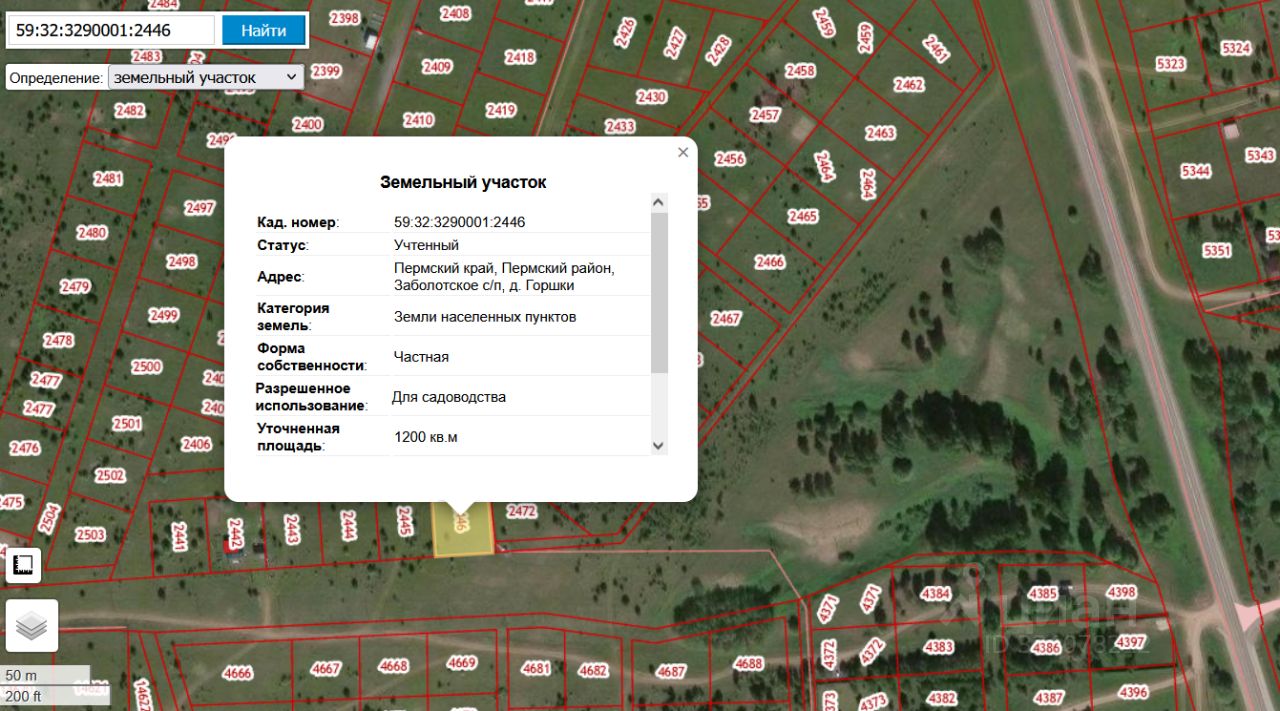The image size is (1280, 711).
Task: Click parcel 4669 on the map
Action: pyautogui.click(x=461, y=663)
